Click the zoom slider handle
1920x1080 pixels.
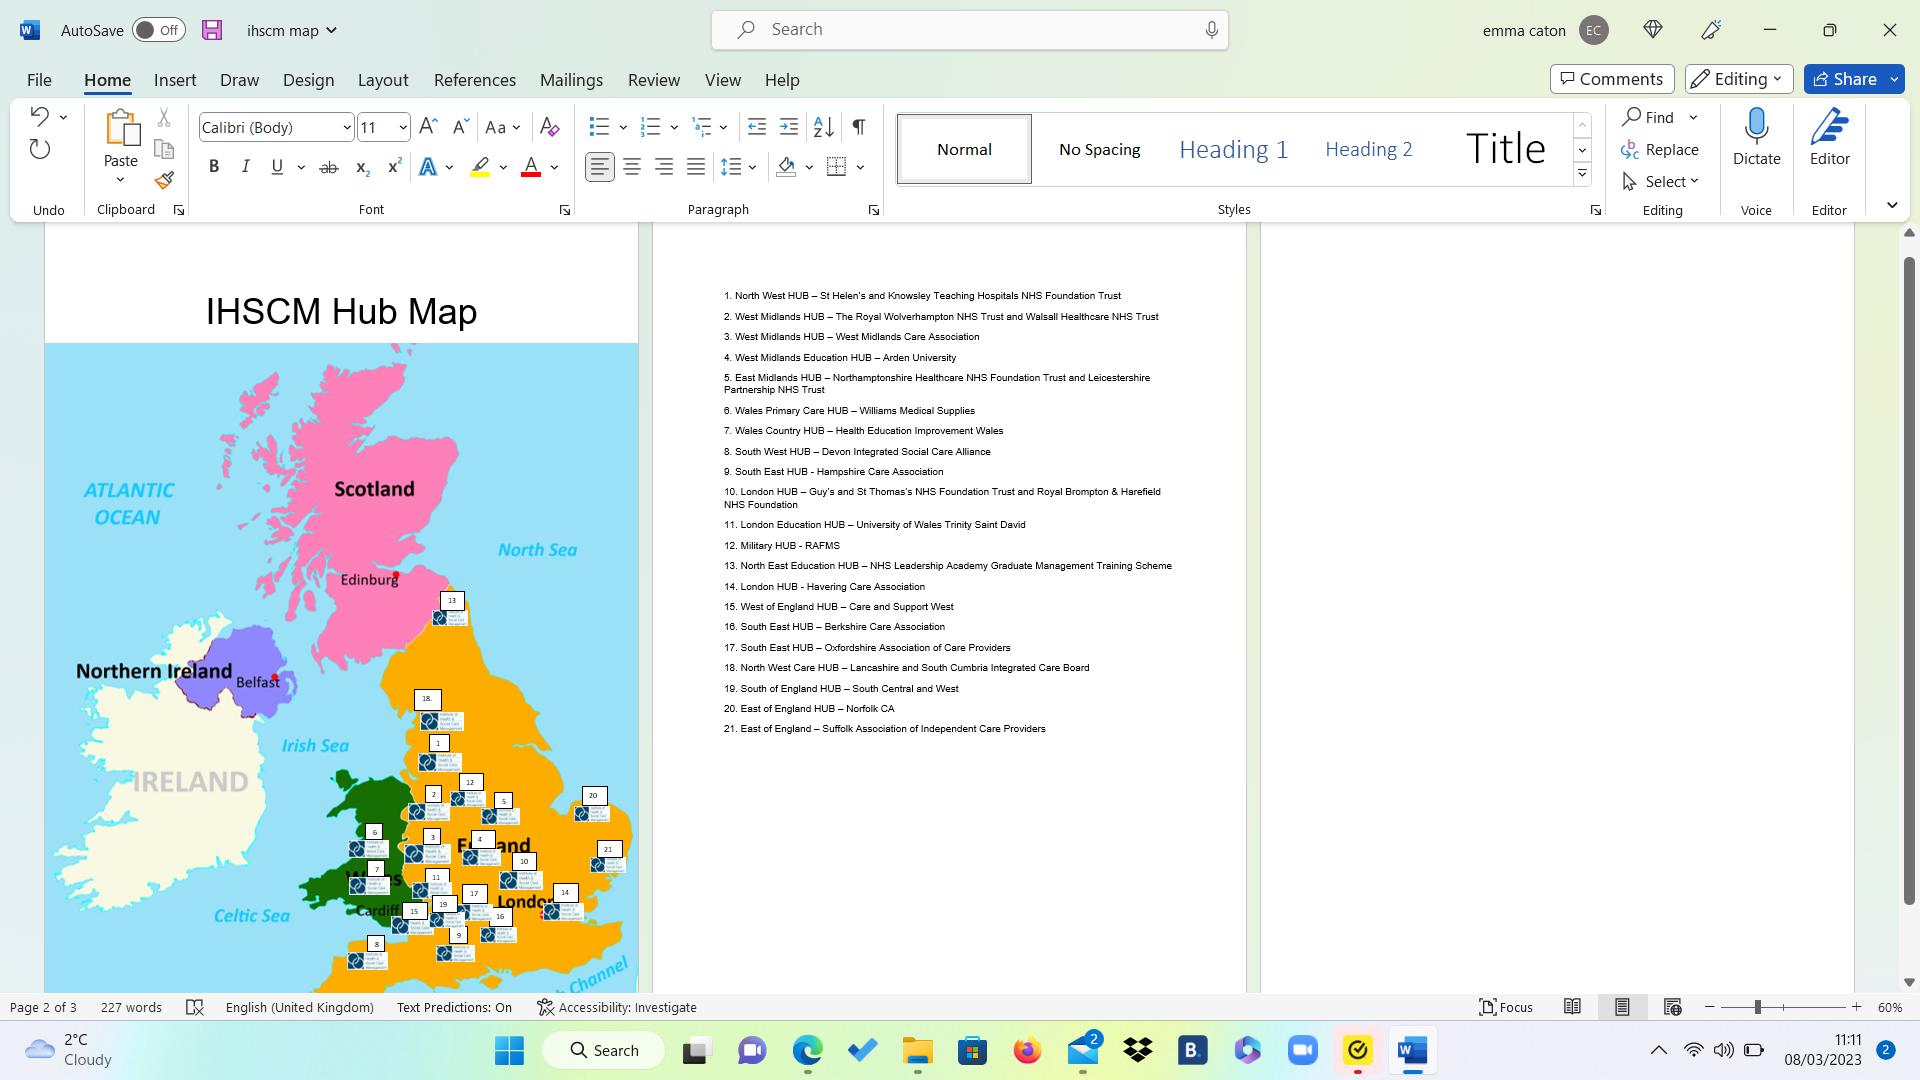coord(1757,1007)
